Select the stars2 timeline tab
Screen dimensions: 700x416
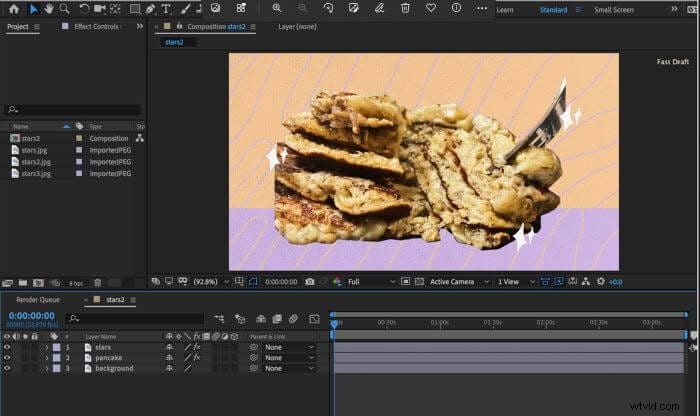coord(115,300)
